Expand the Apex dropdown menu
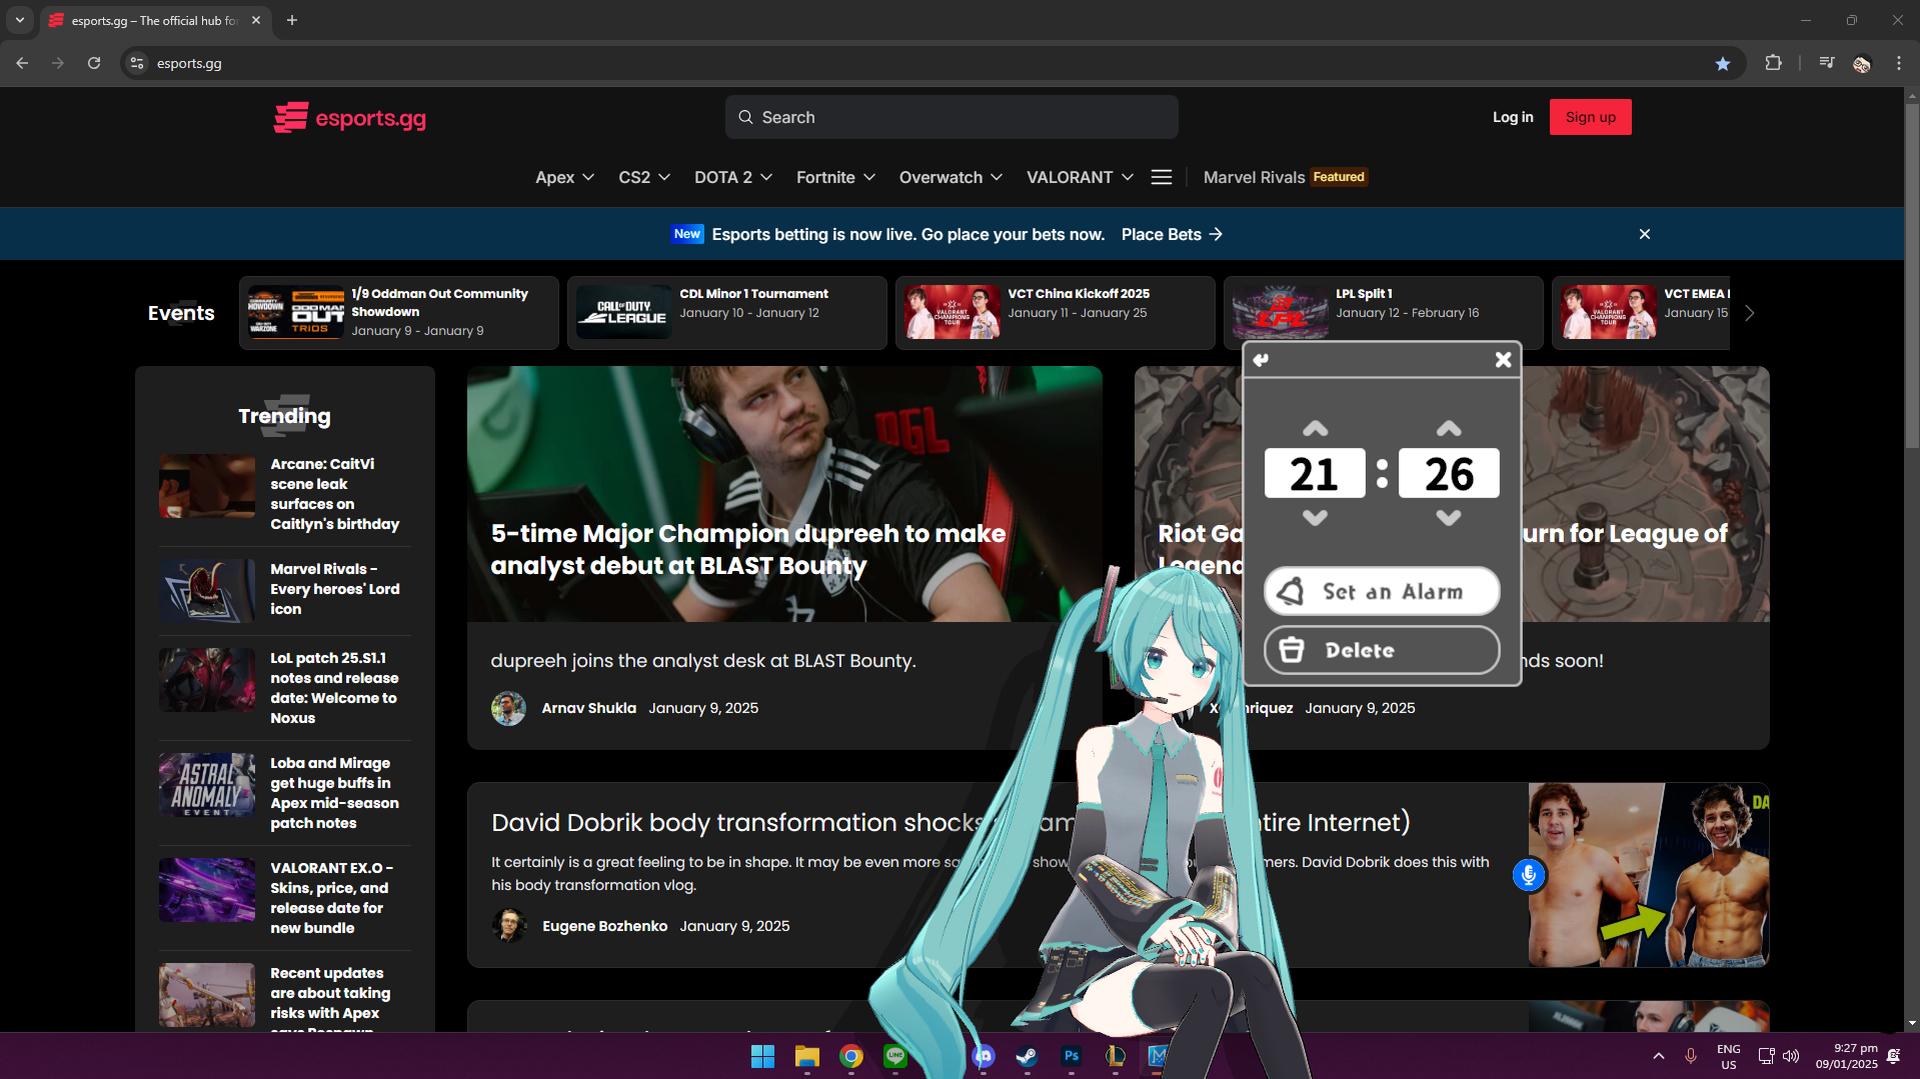1920x1079 pixels. 564,177
